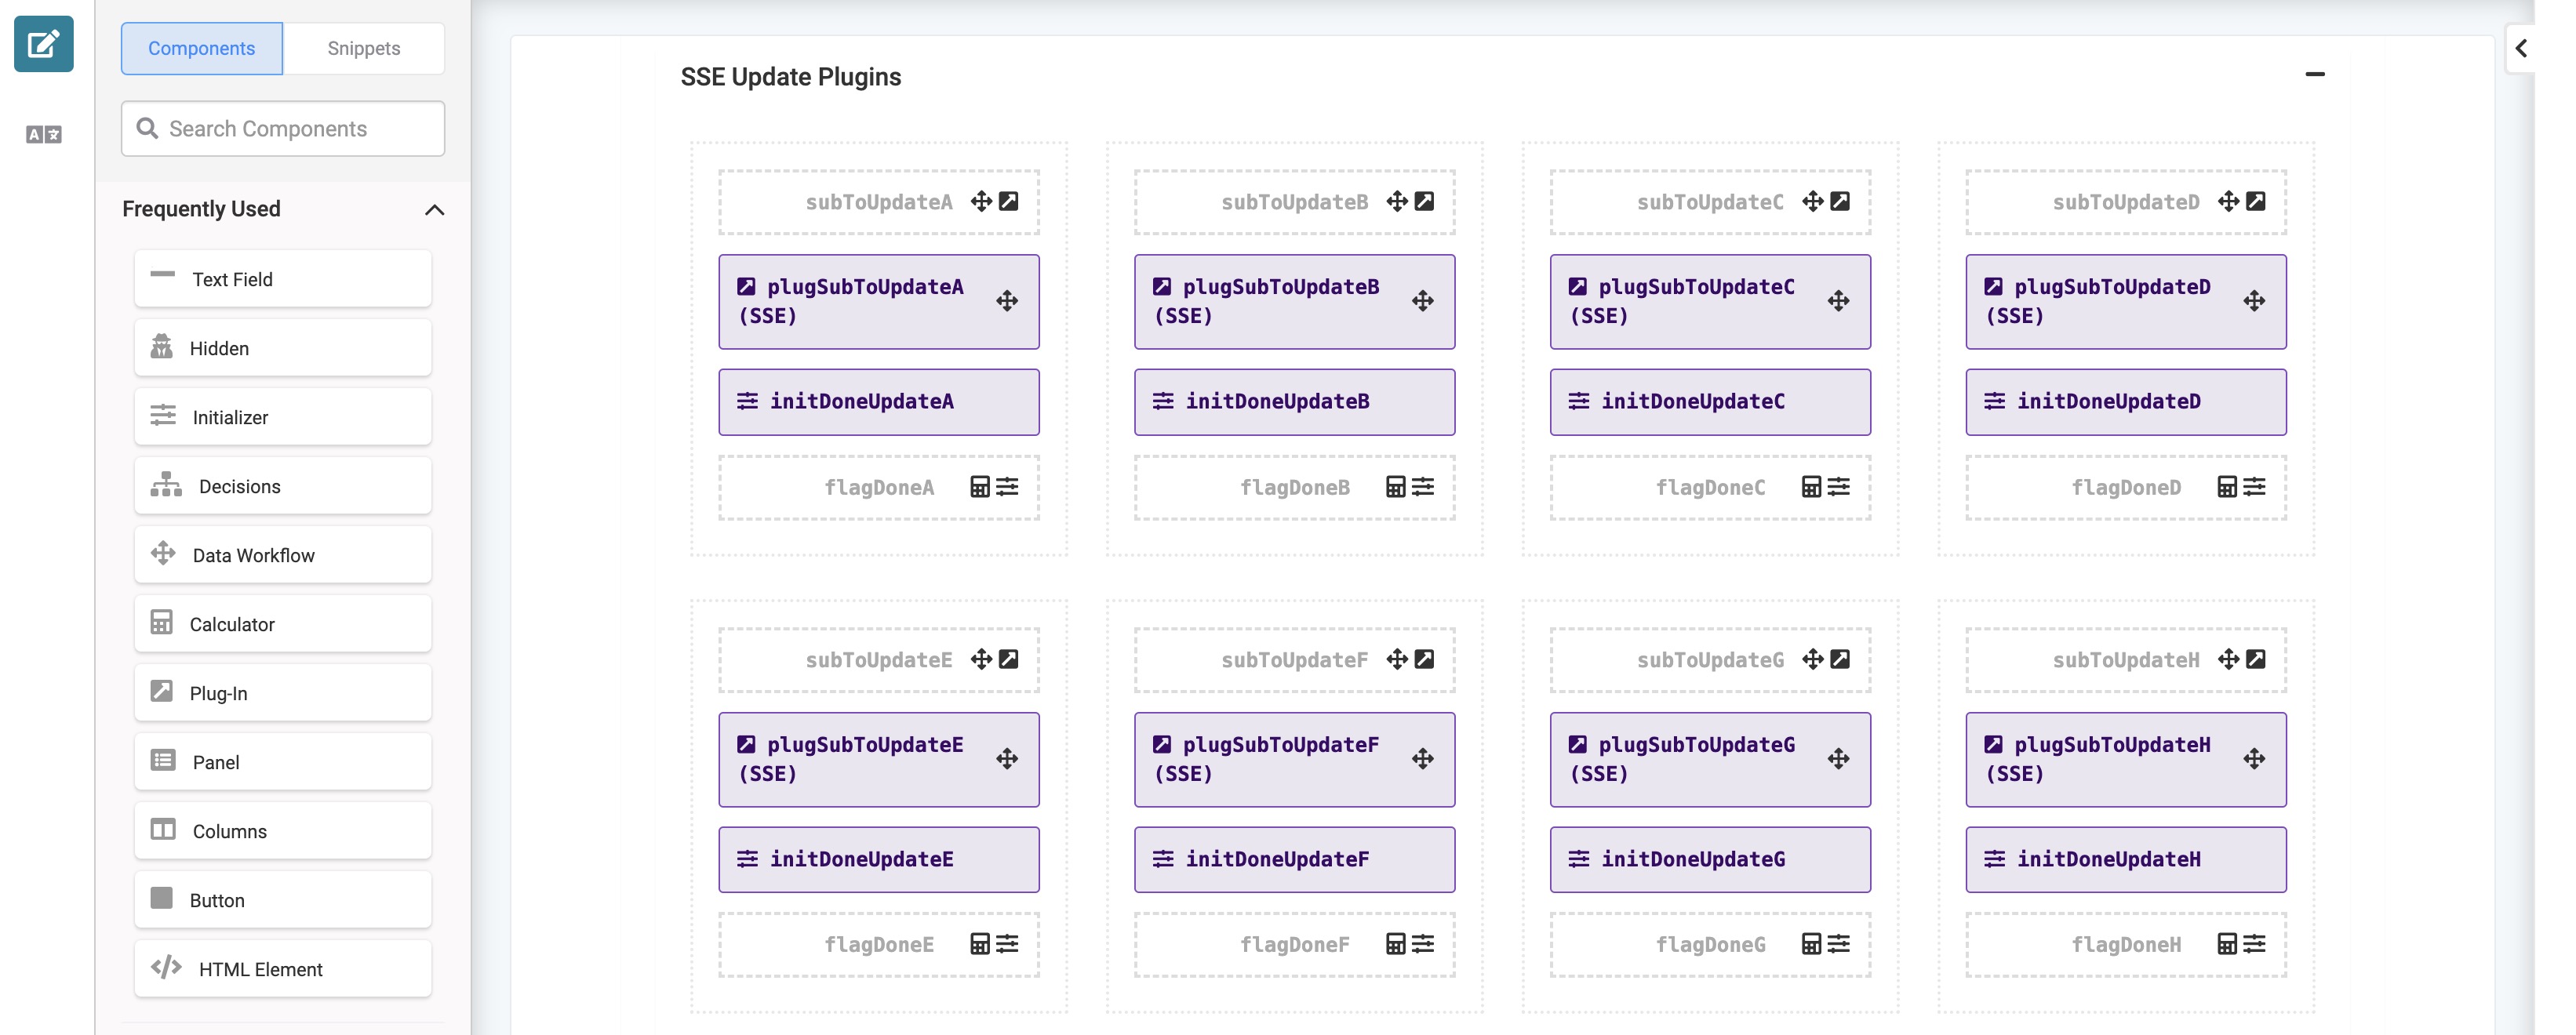
Task: Click the calculator icon beside flagDoneA
Action: pyautogui.click(x=980, y=487)
